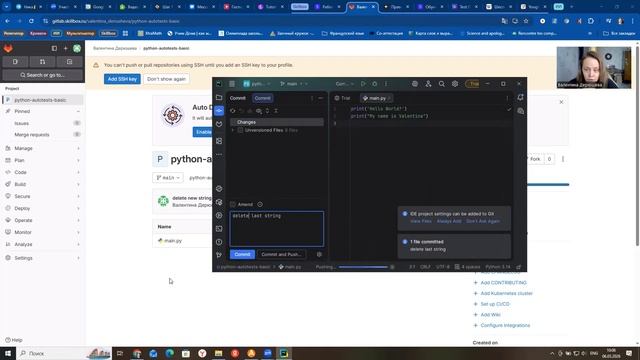
Task: Click the Show Diff icon in Commit toolbar
Action: [x=259, y=111]
